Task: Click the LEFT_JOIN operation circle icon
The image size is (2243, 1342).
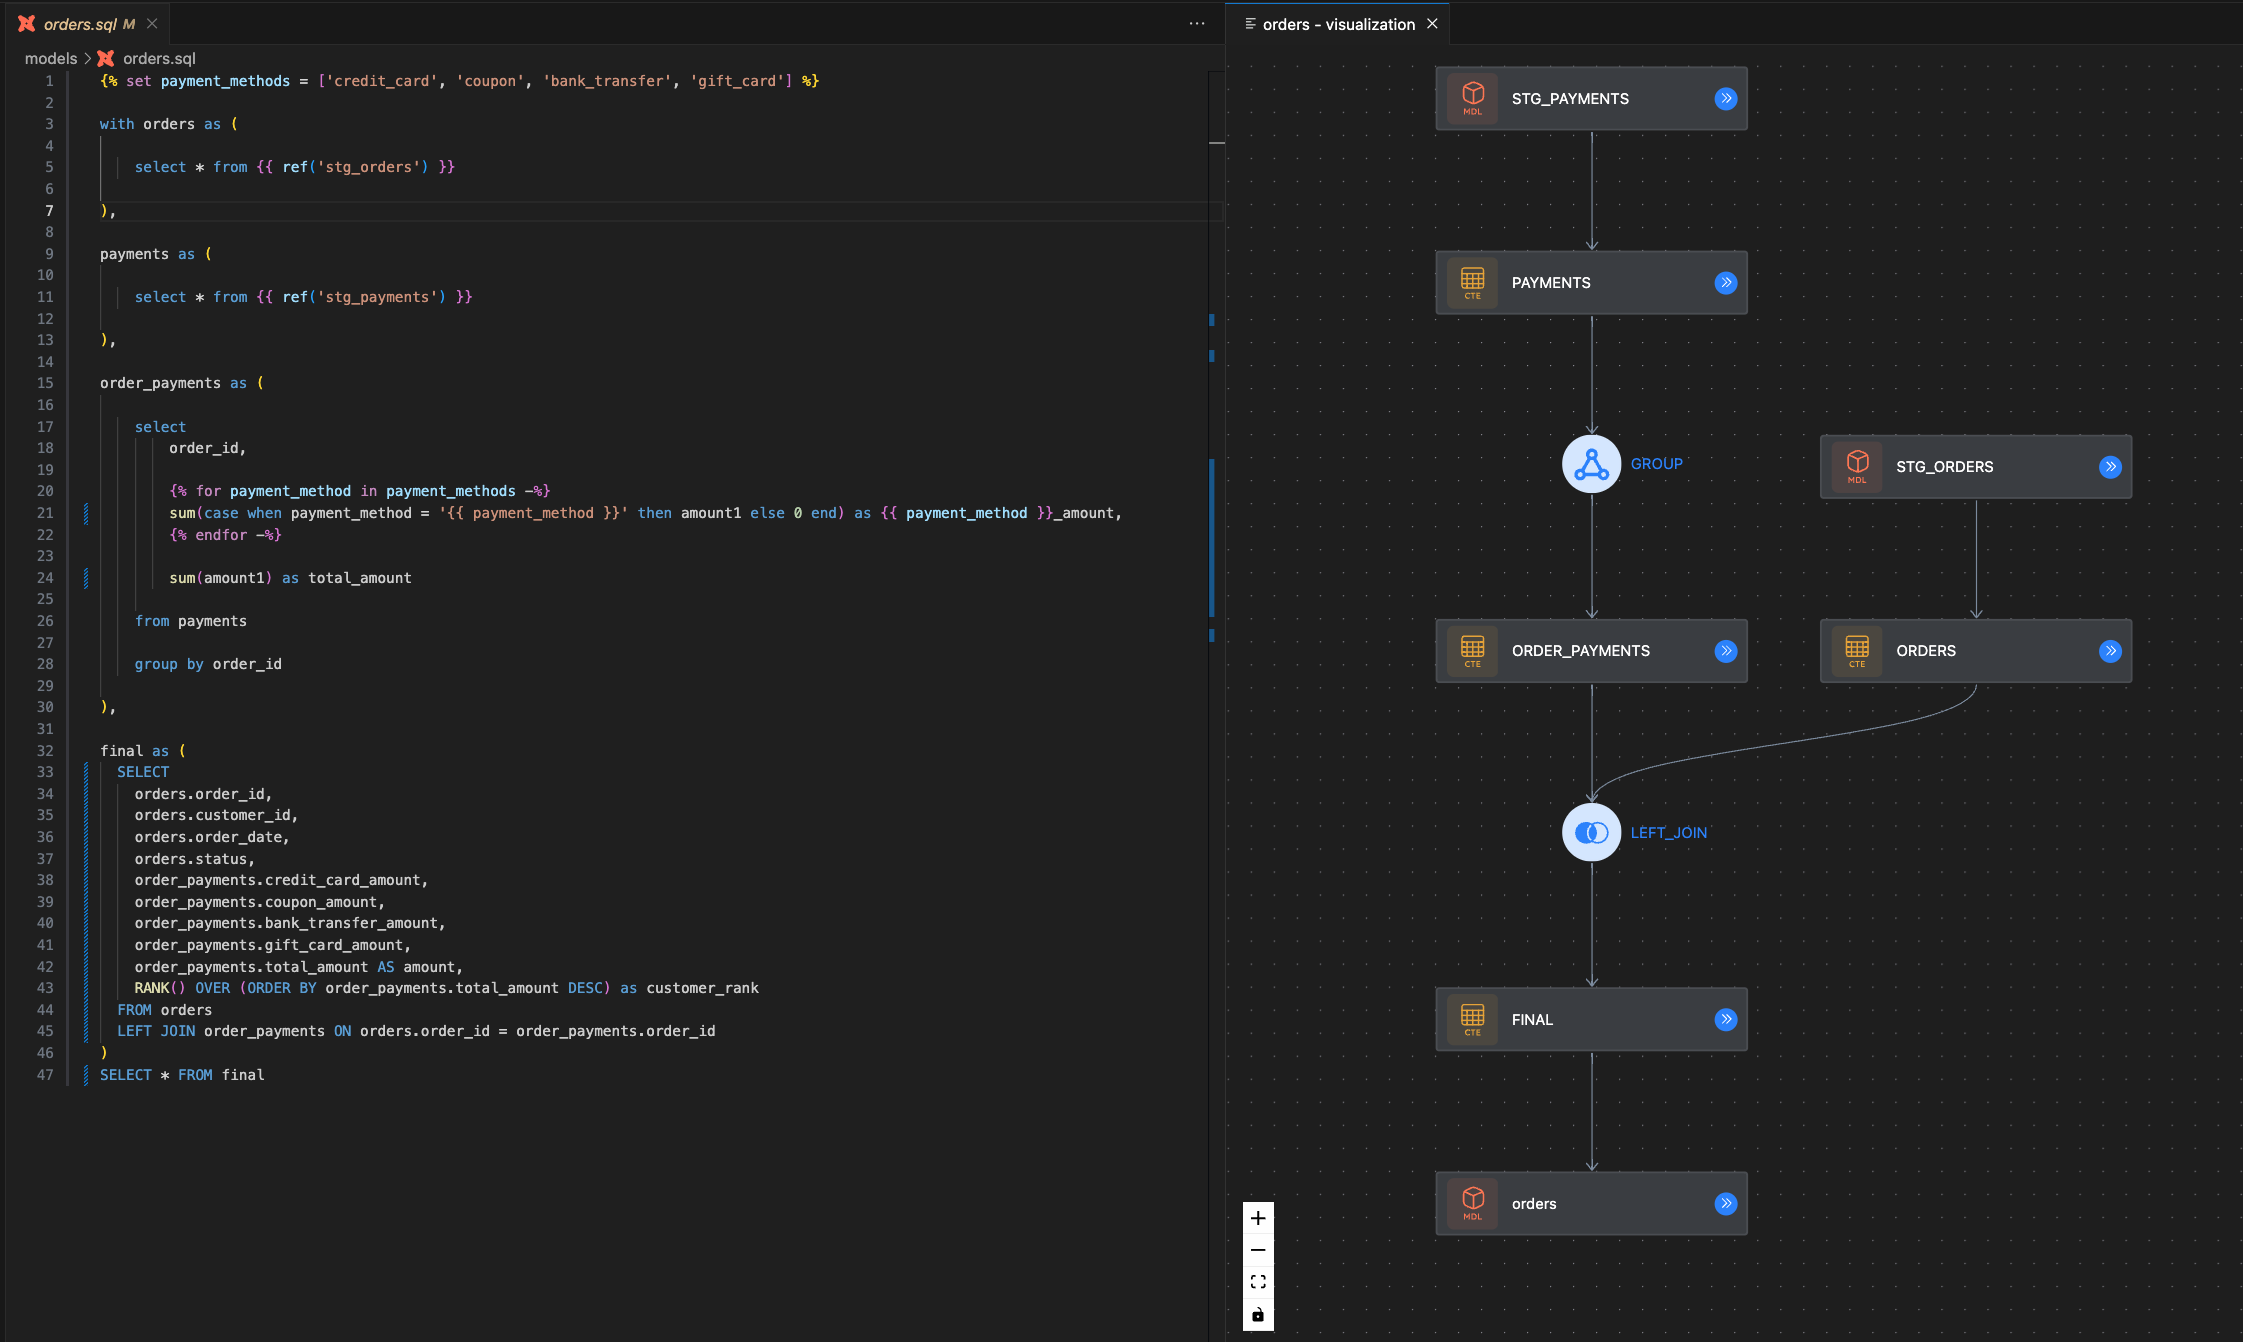Action: 1591,832
